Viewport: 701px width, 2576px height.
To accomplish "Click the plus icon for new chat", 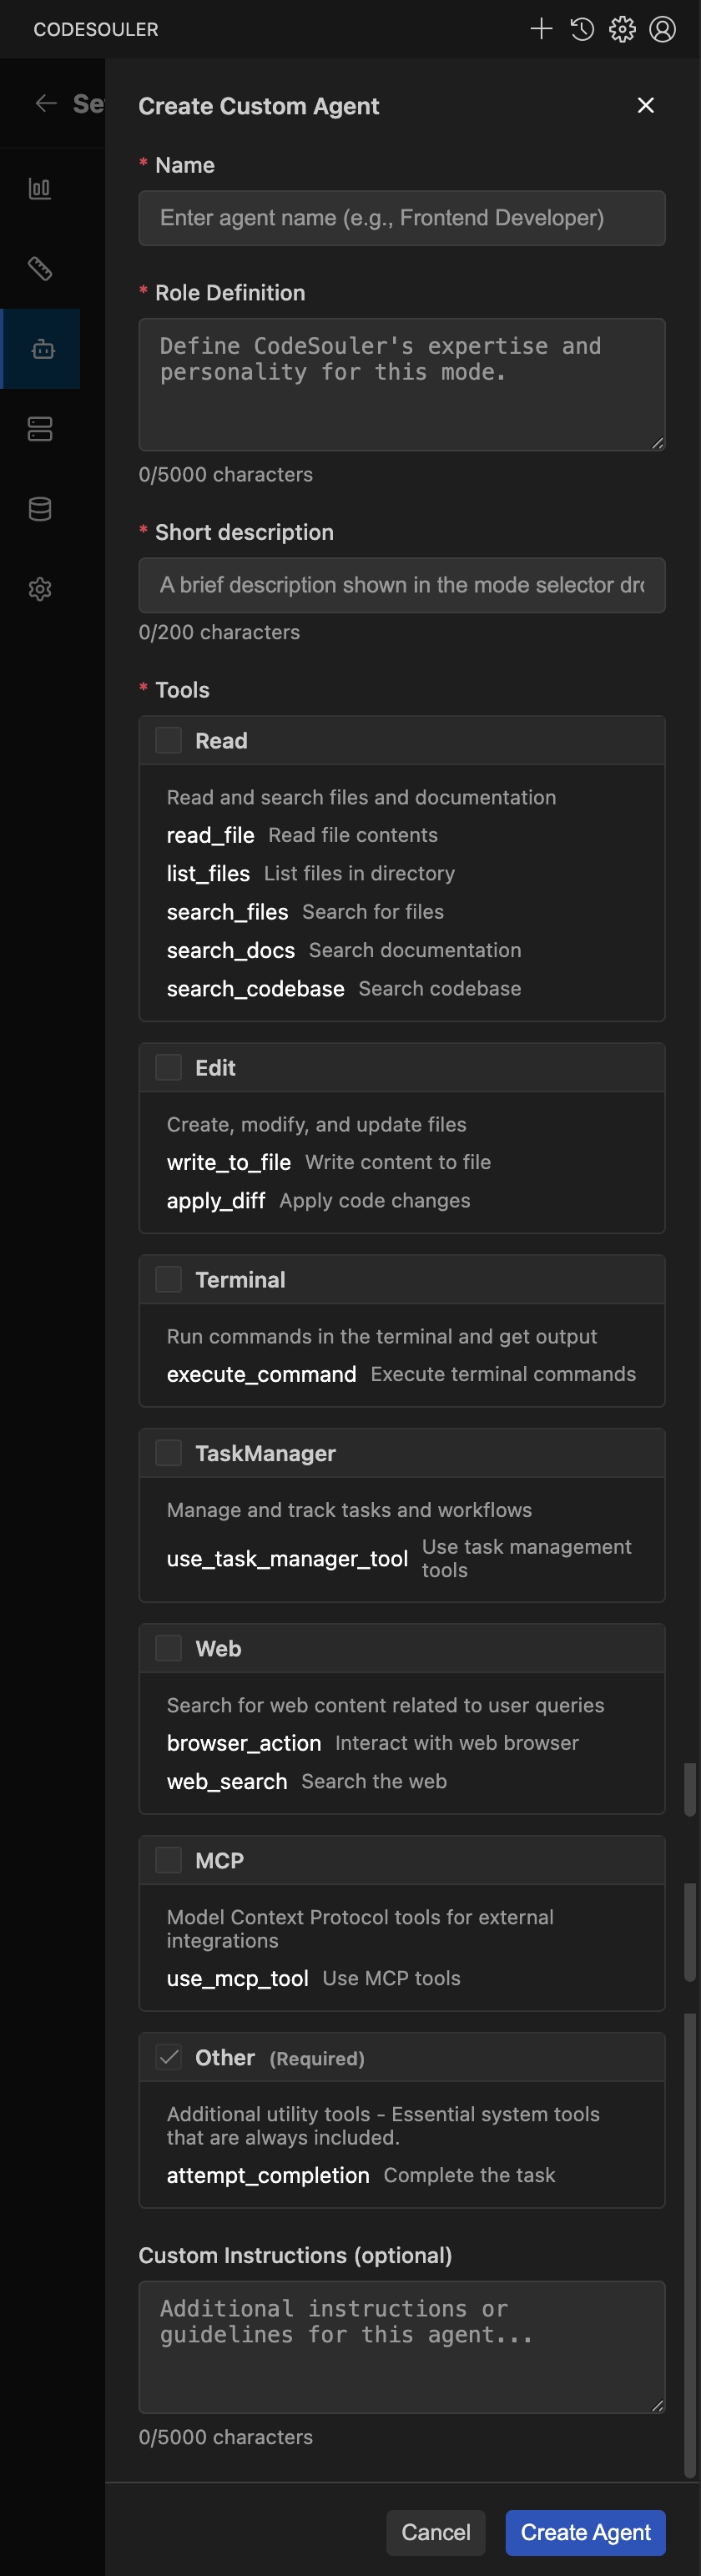I will coord(541,29).
